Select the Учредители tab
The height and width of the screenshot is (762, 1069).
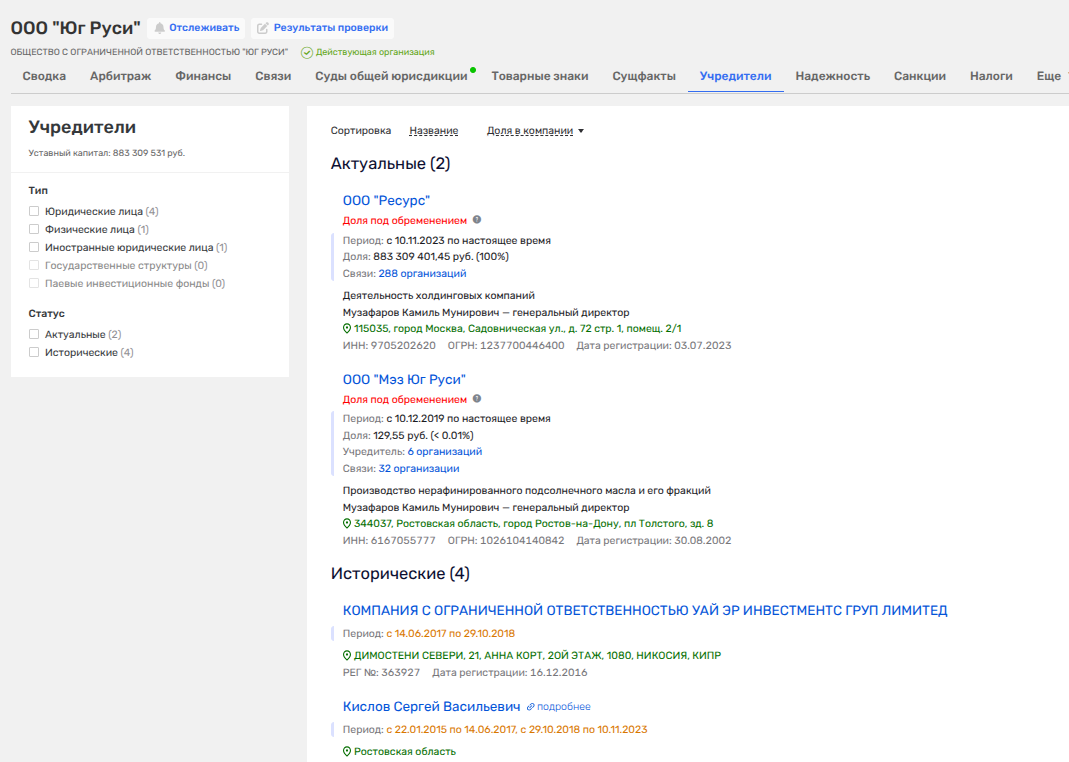(736, 76)
